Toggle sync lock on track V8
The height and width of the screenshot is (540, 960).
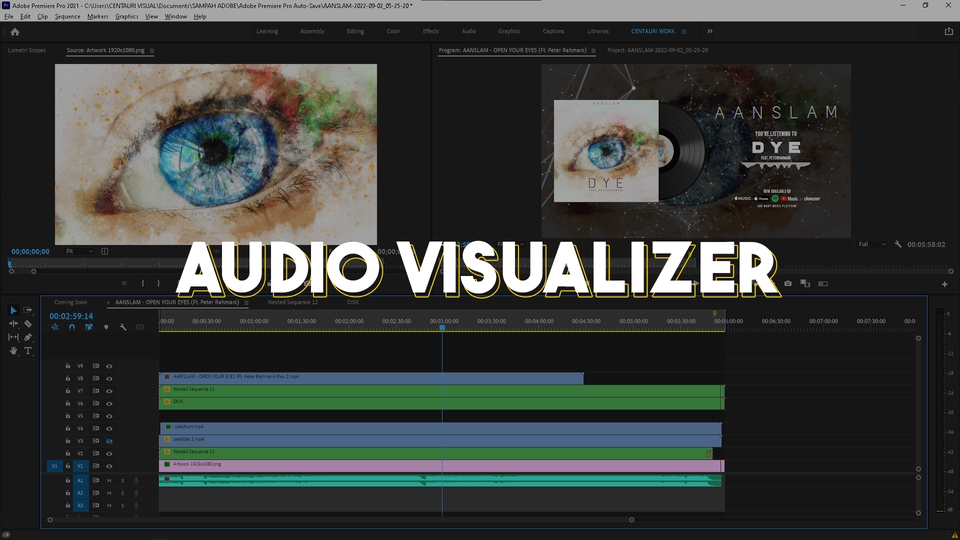coord(96,378)
